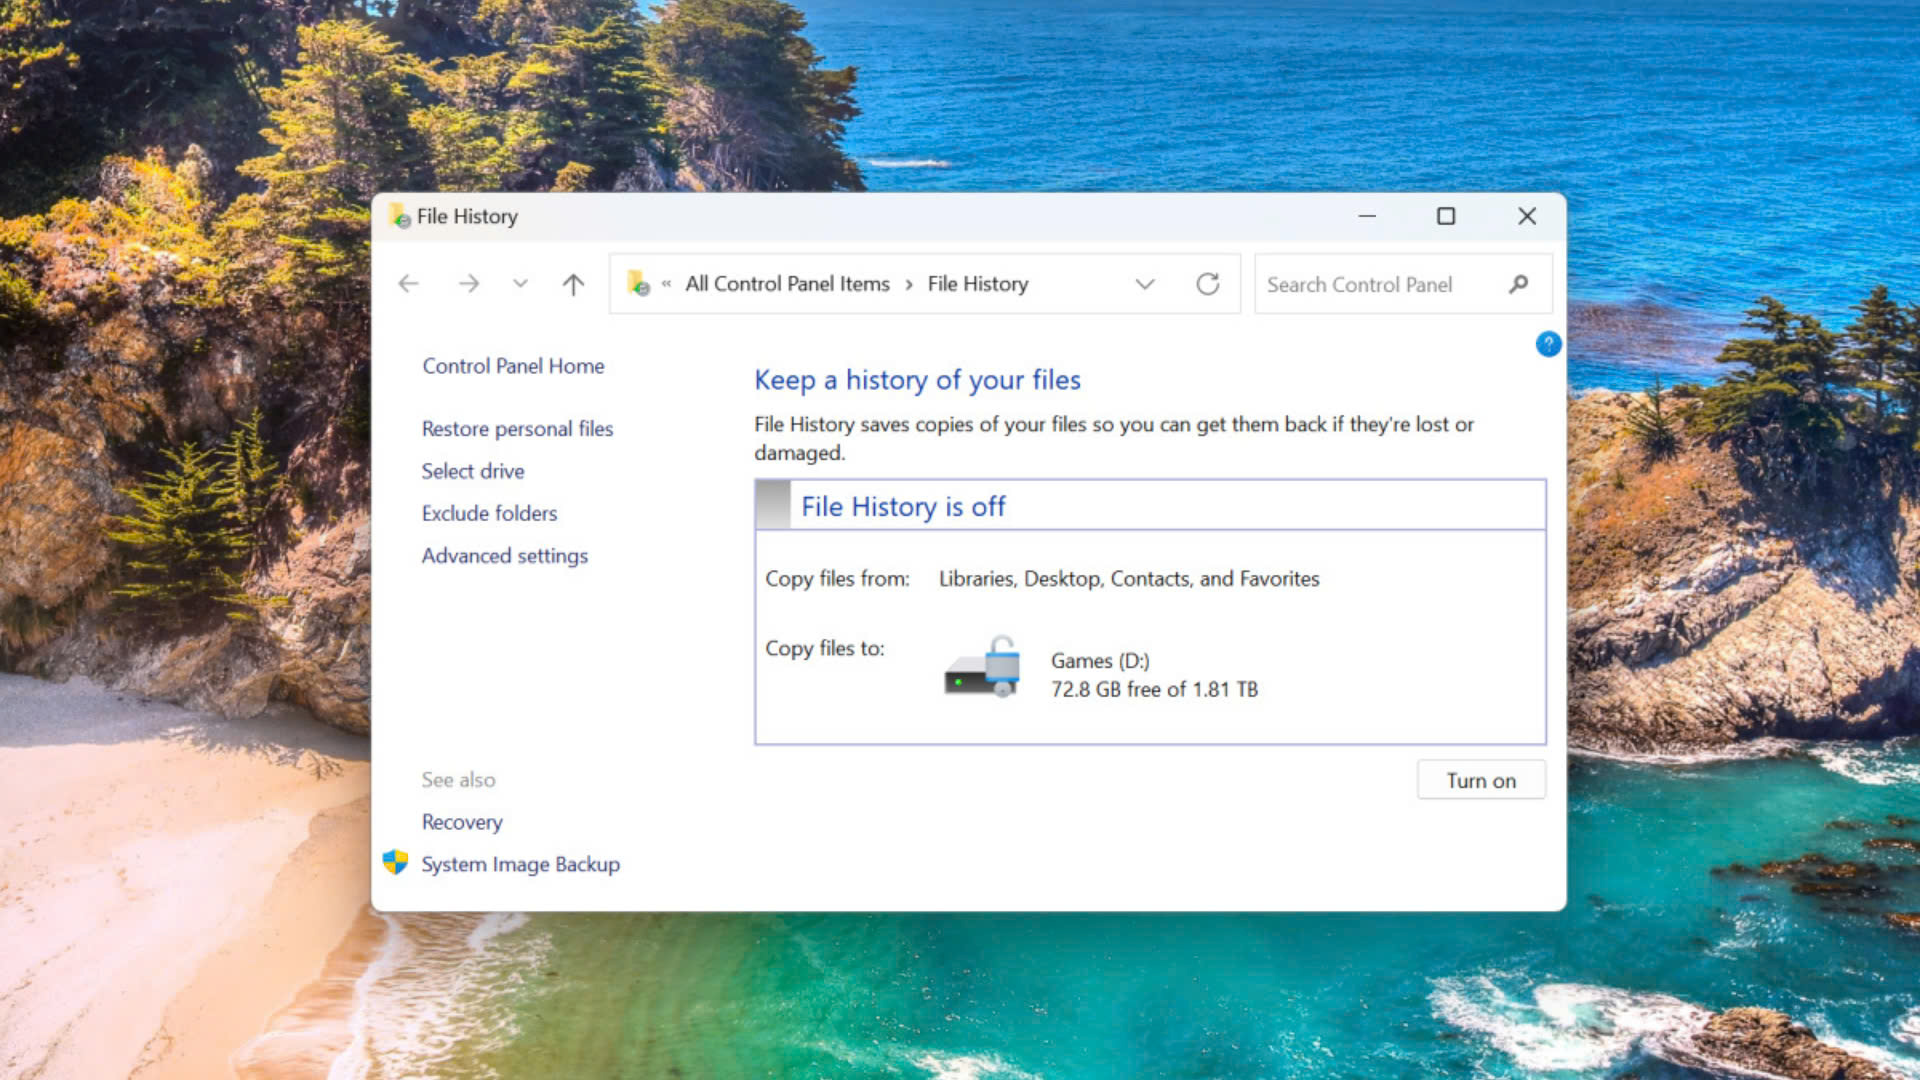Click the File History title bar icon
This screenshot has height=1080, width=1920.
tap(399, 216)
